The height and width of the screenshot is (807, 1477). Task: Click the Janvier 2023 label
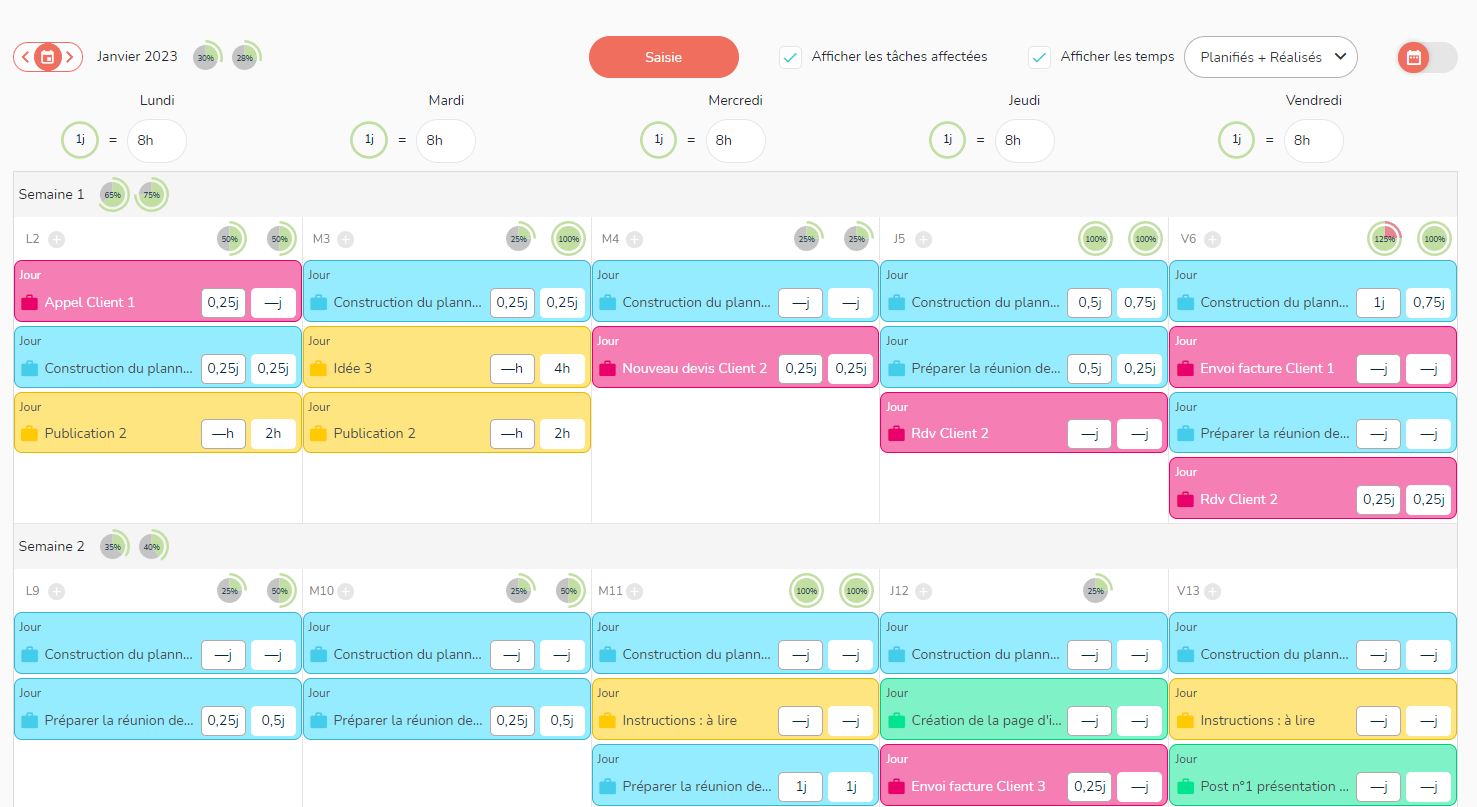coord(137,56)
